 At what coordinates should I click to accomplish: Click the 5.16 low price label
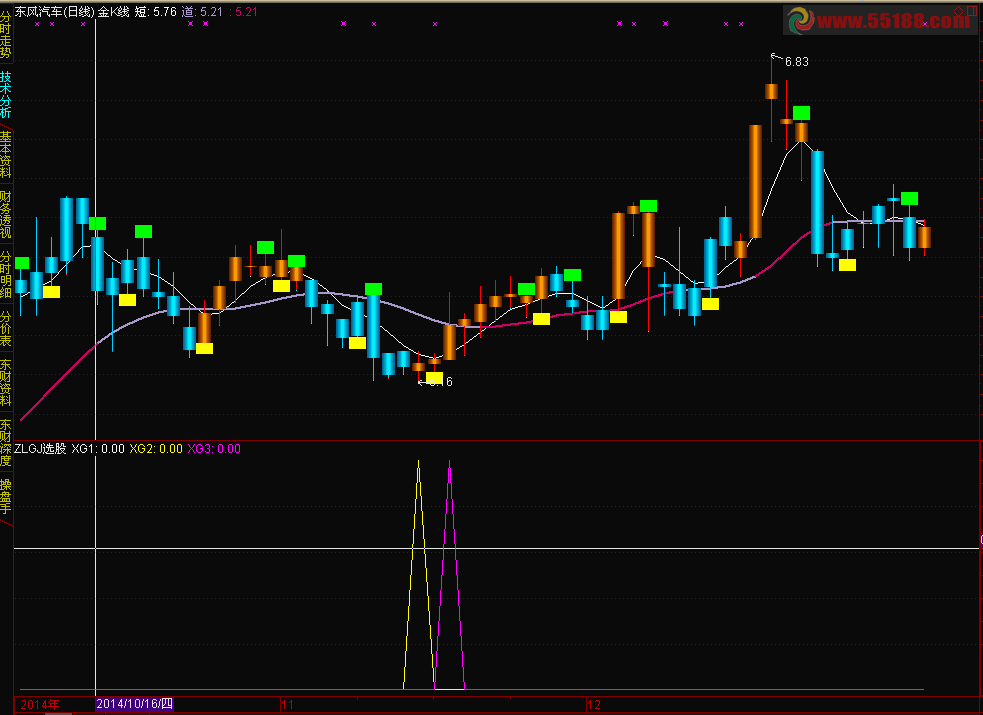[441, 382]
